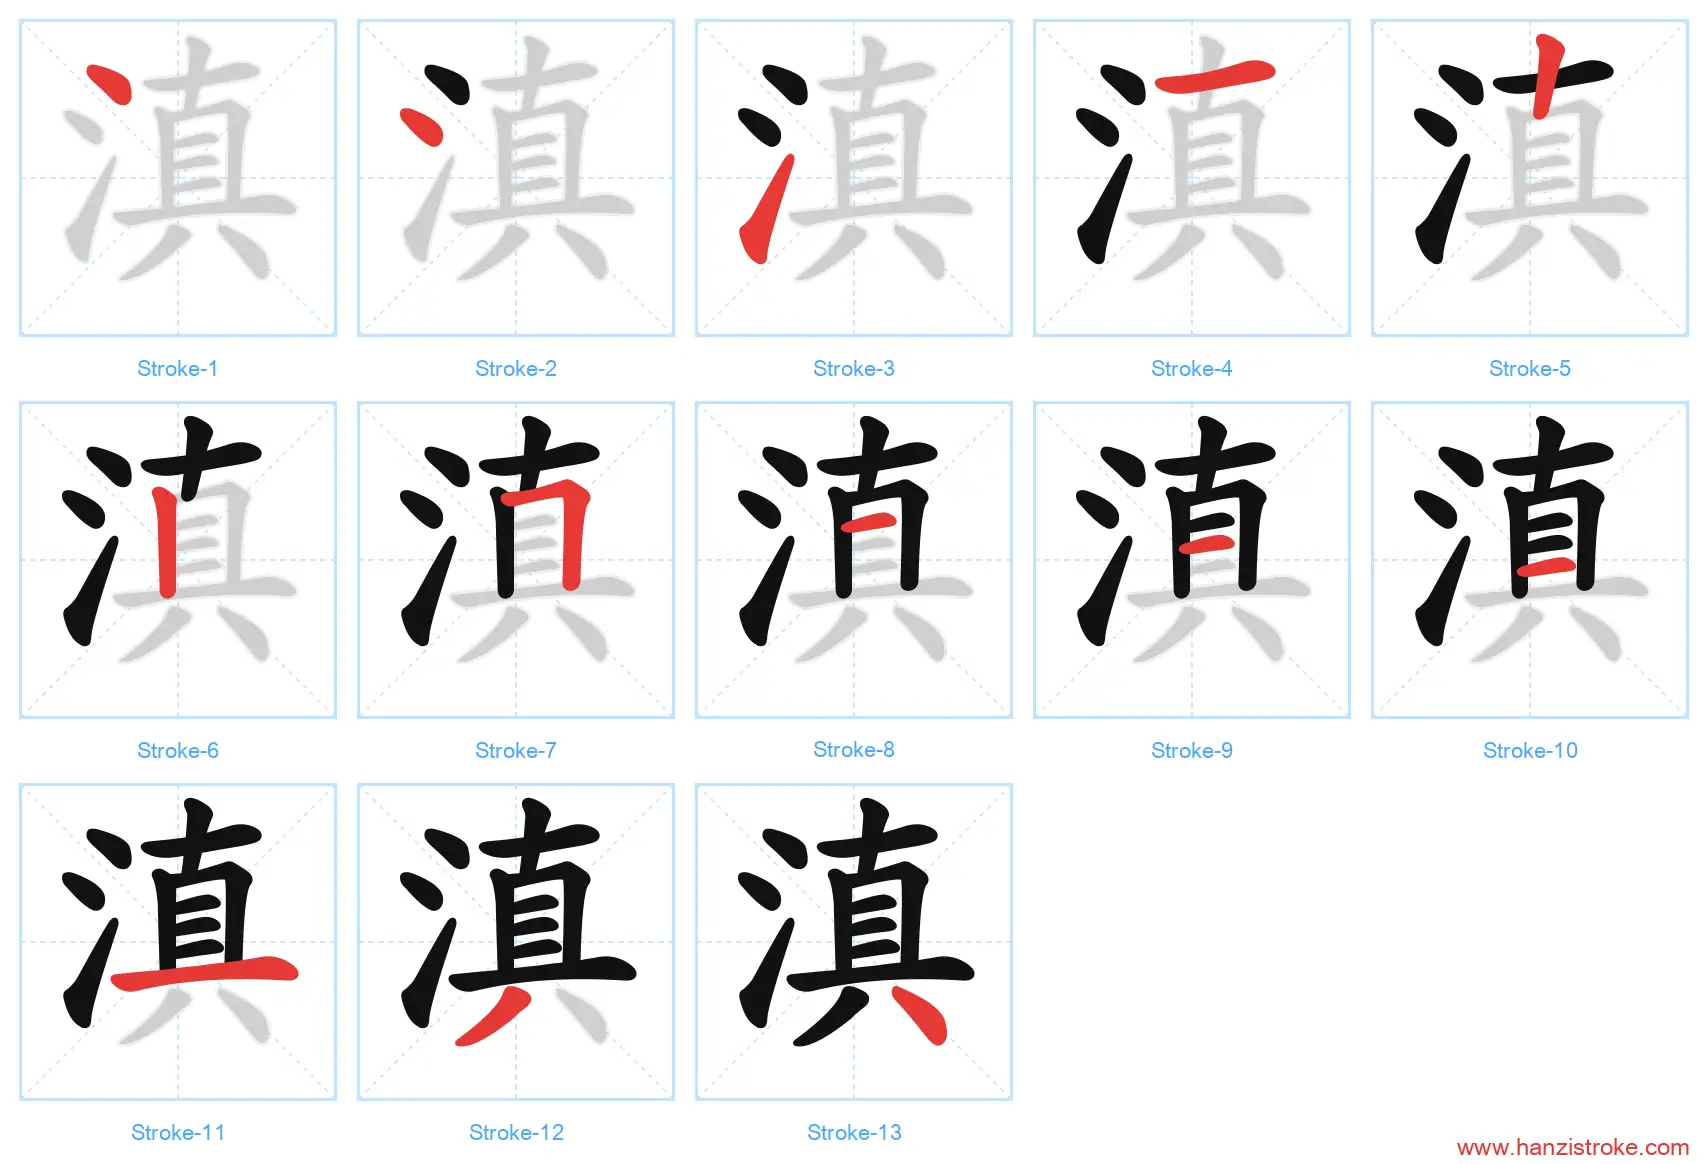The width and height of the screenshot is (1708, 1164).
Task: Select the Stroke-3 diagram image
Action: 854,178
